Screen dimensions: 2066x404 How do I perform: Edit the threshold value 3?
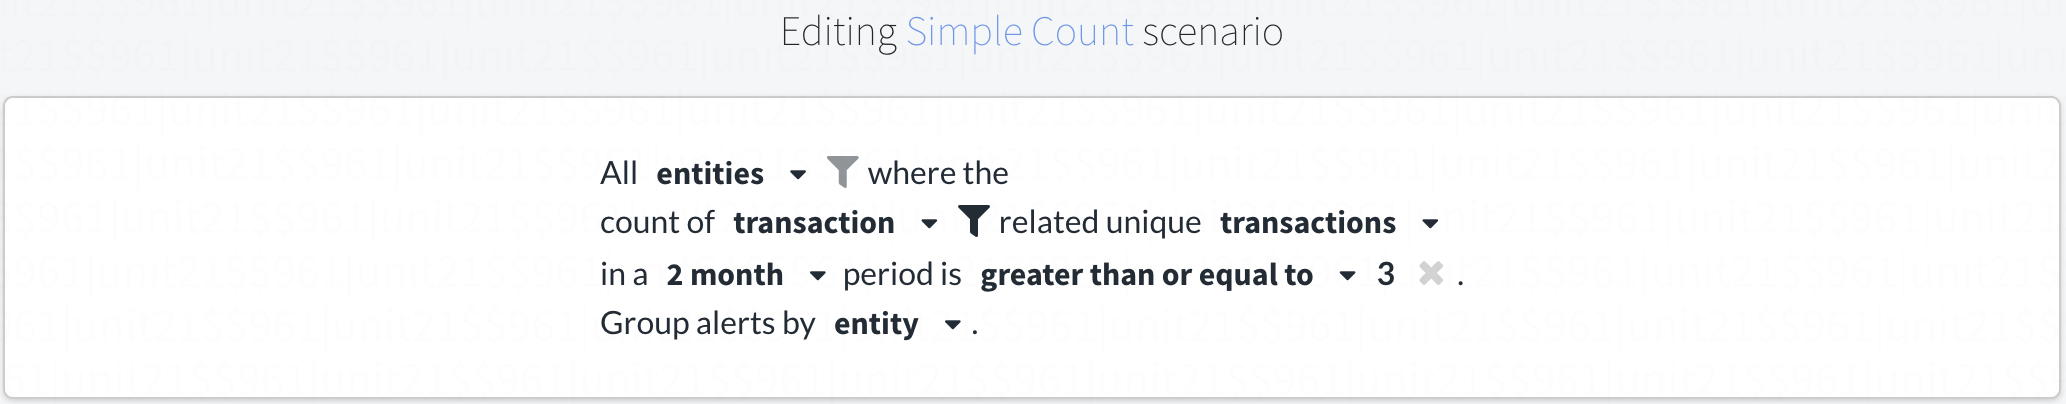1386,274
